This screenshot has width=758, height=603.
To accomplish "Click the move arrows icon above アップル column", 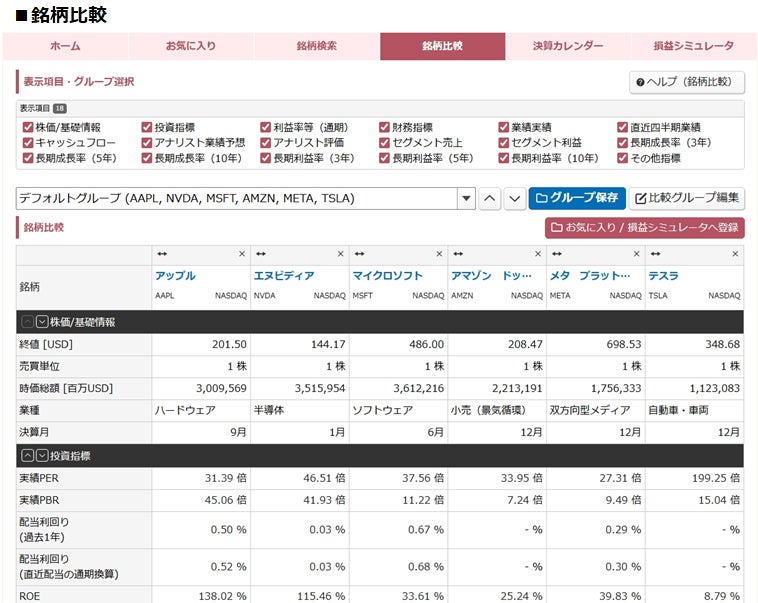I will point(162,254).
